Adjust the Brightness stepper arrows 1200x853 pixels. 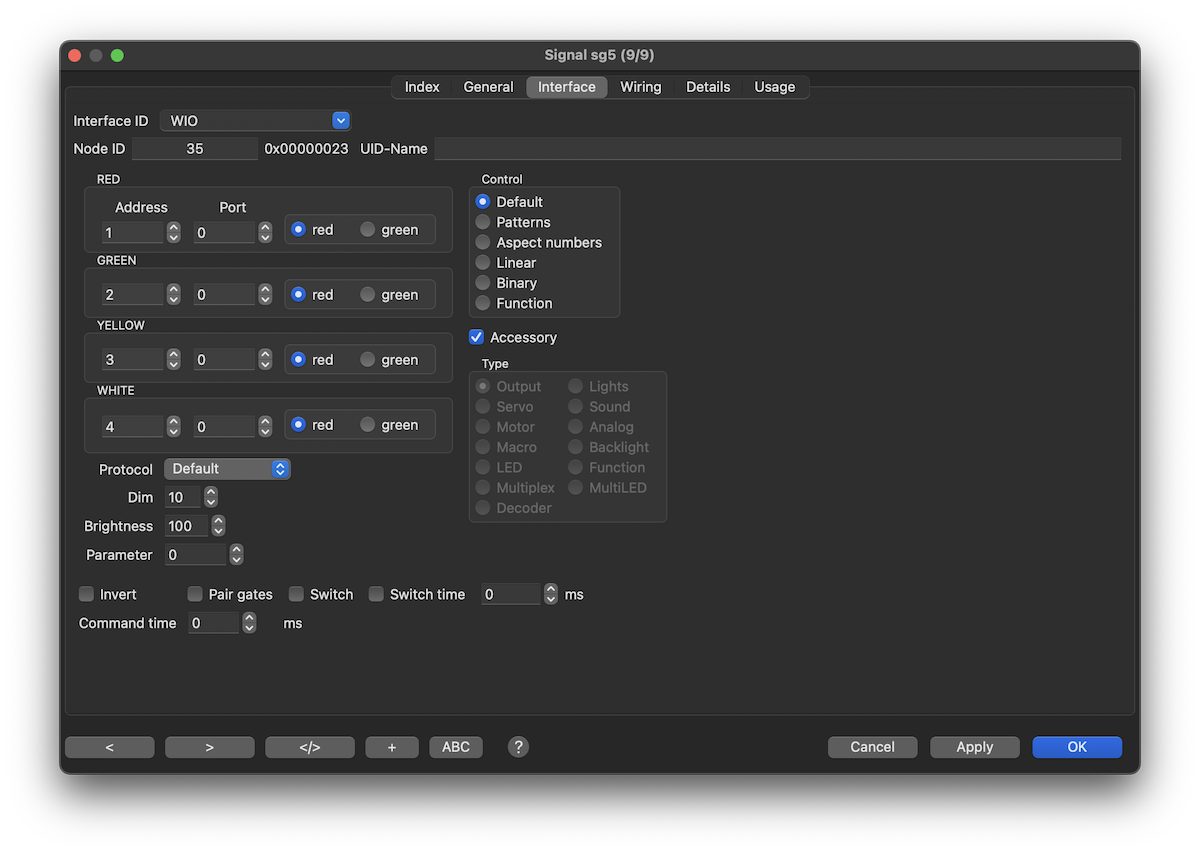218,526
